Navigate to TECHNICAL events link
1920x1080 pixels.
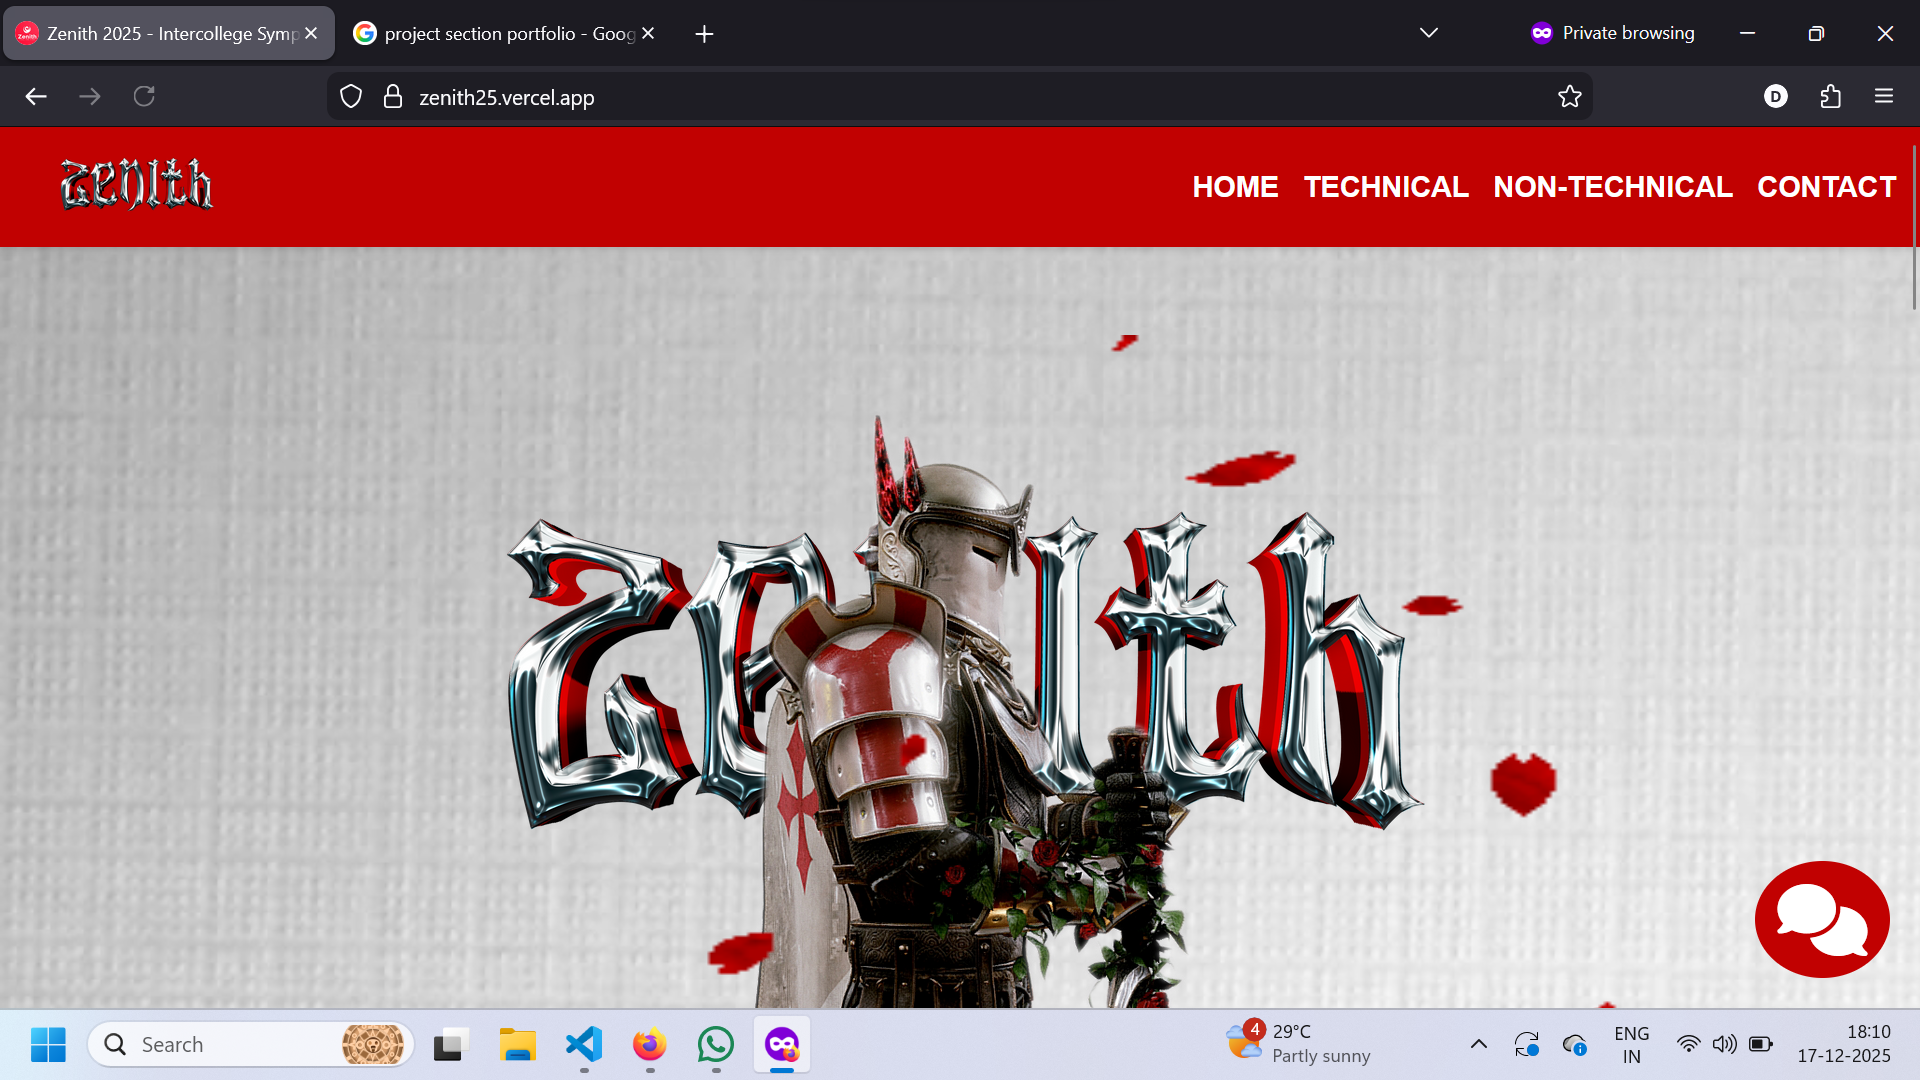coord(1385,187)
